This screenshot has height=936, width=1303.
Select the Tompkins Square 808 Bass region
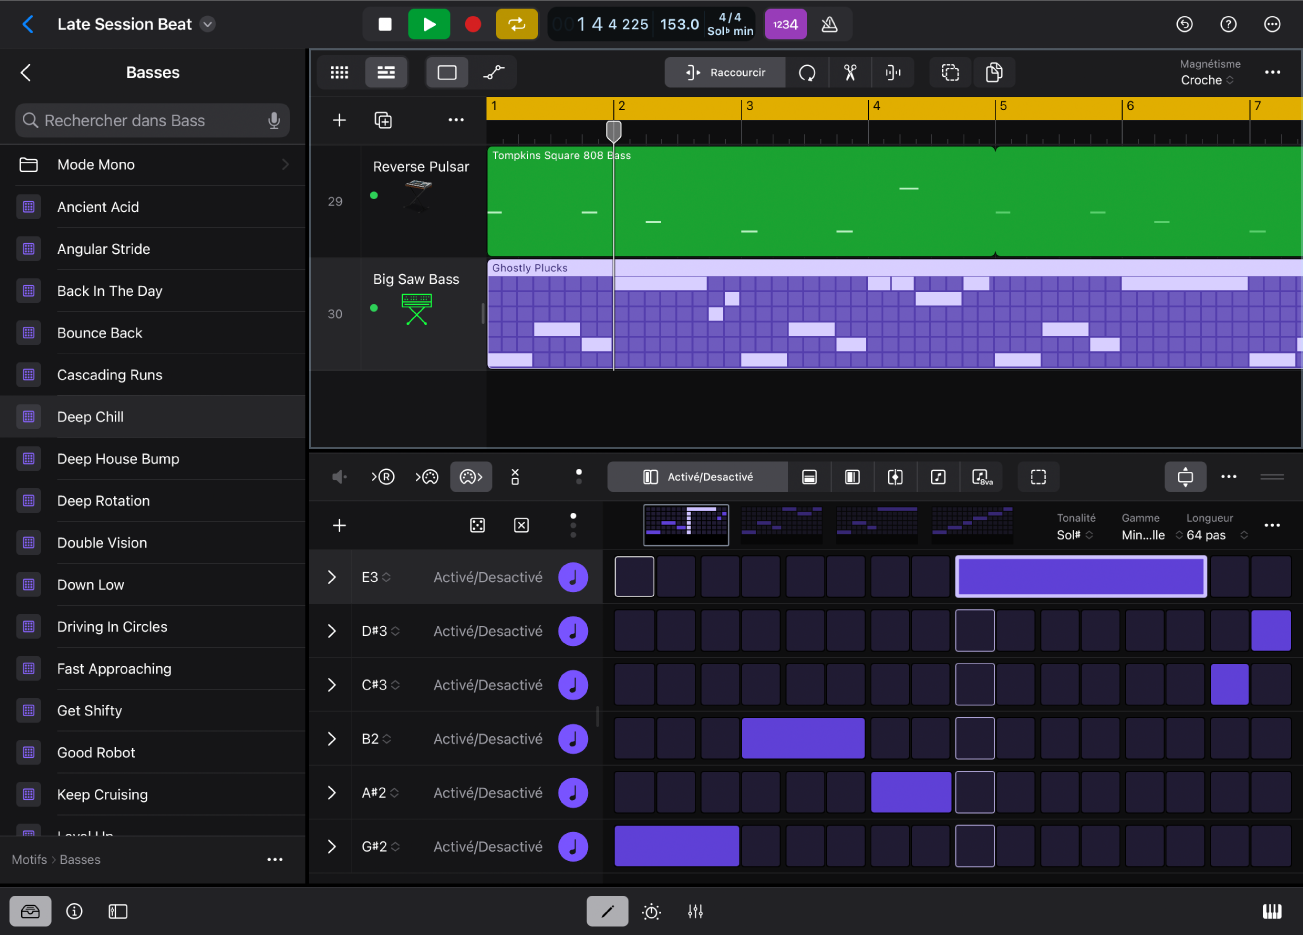[741, 201]
